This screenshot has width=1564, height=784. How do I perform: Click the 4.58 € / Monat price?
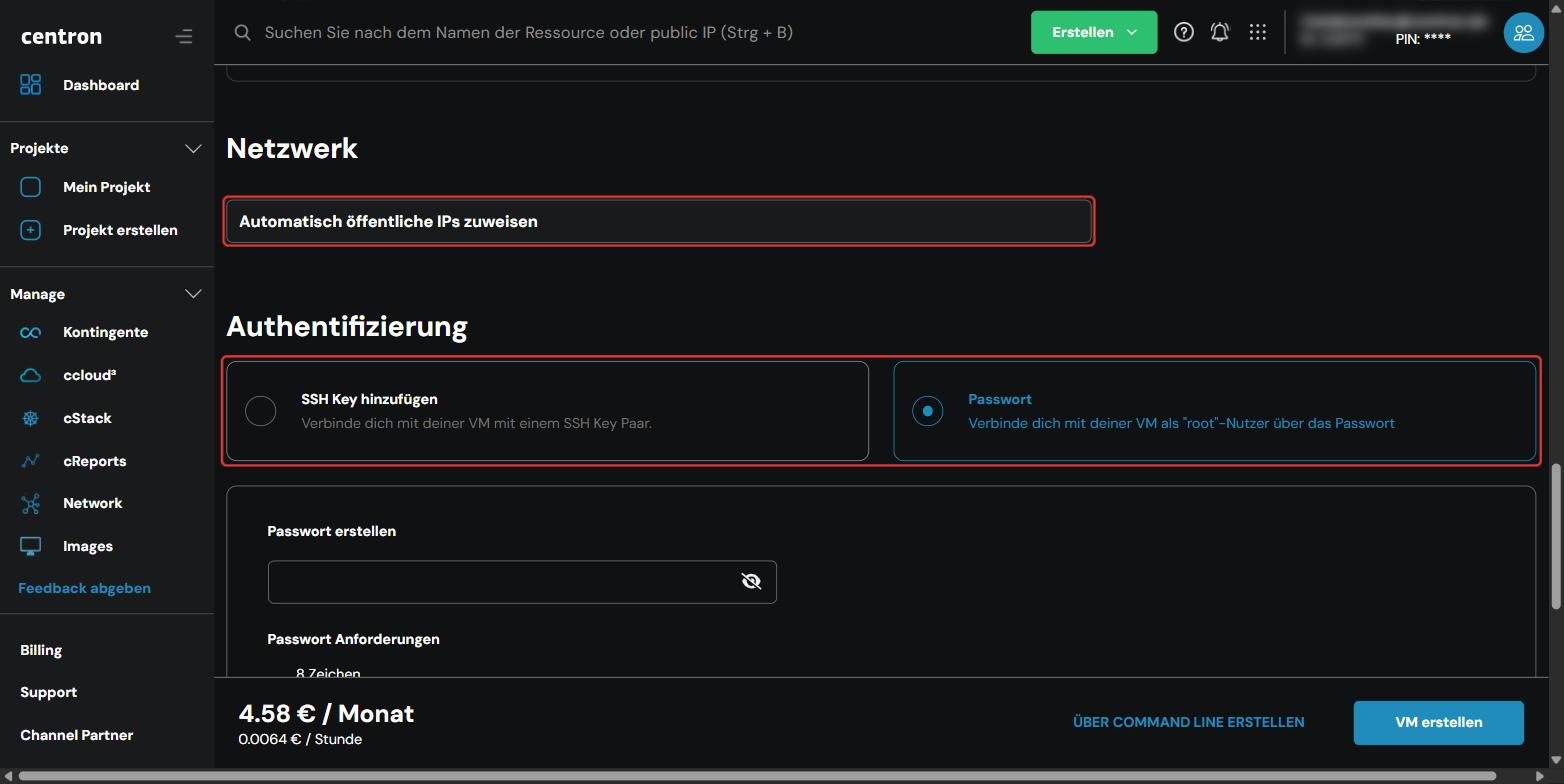326,713
